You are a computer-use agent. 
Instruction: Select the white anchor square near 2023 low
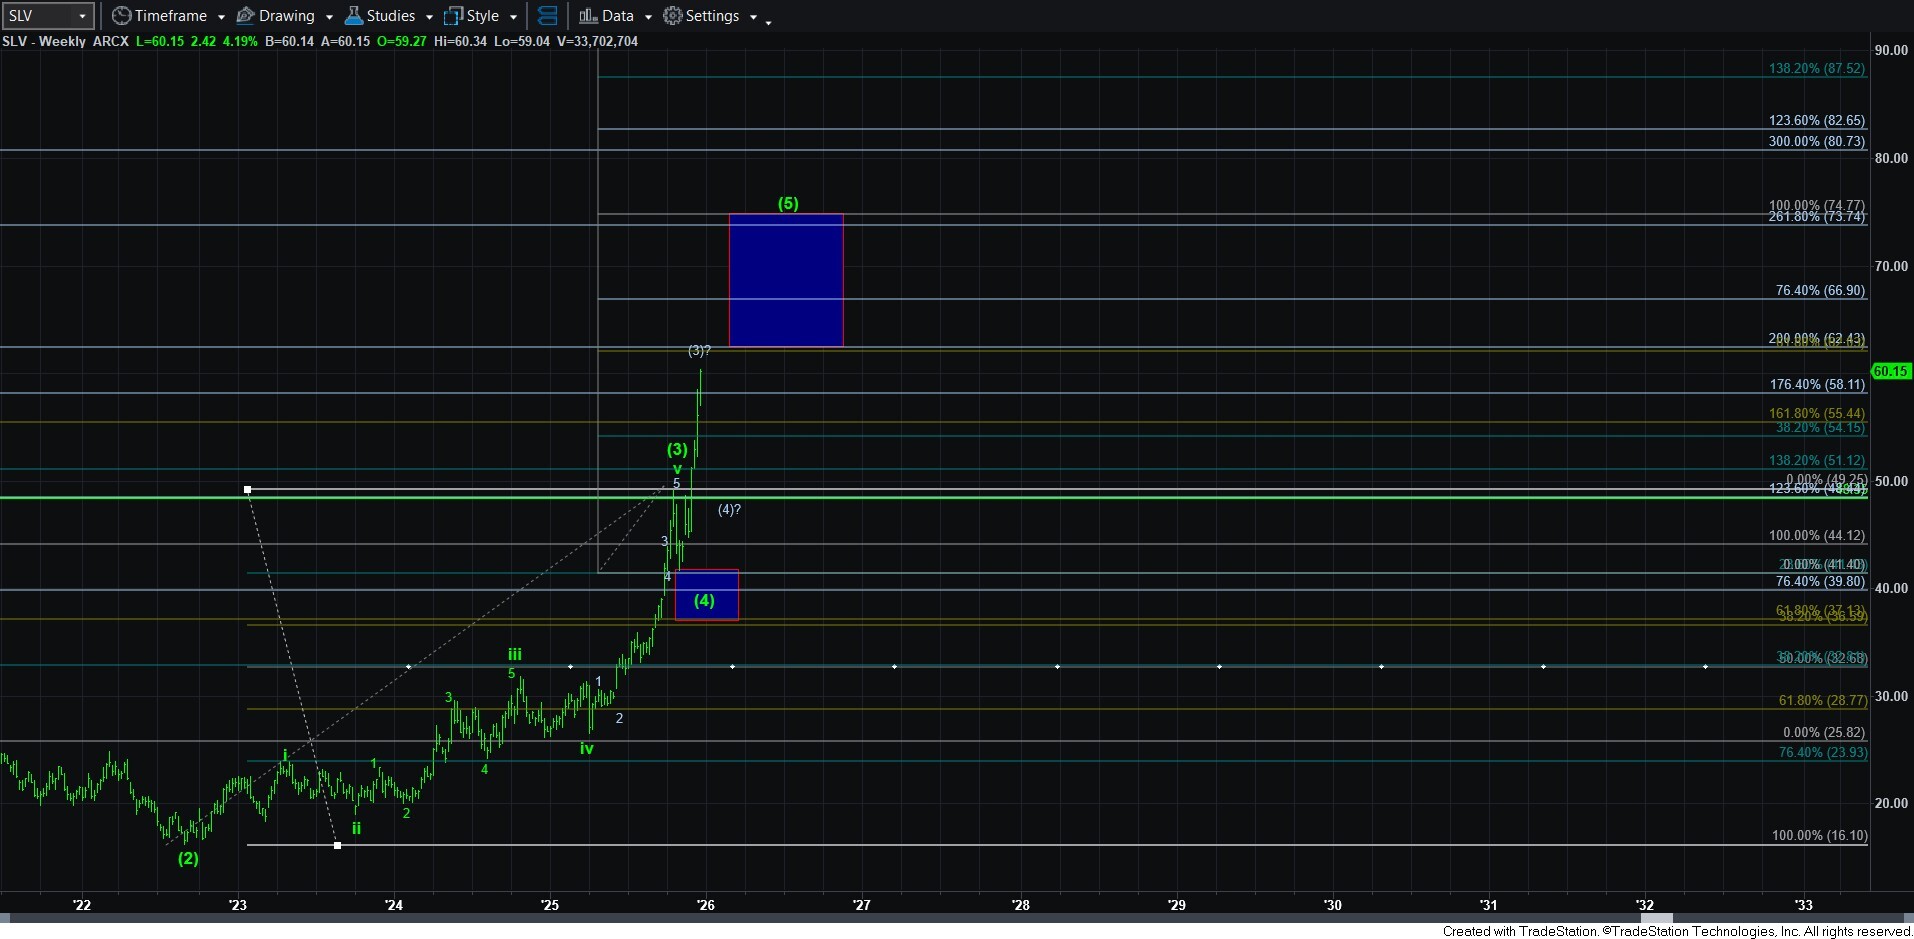click(337, 845)
